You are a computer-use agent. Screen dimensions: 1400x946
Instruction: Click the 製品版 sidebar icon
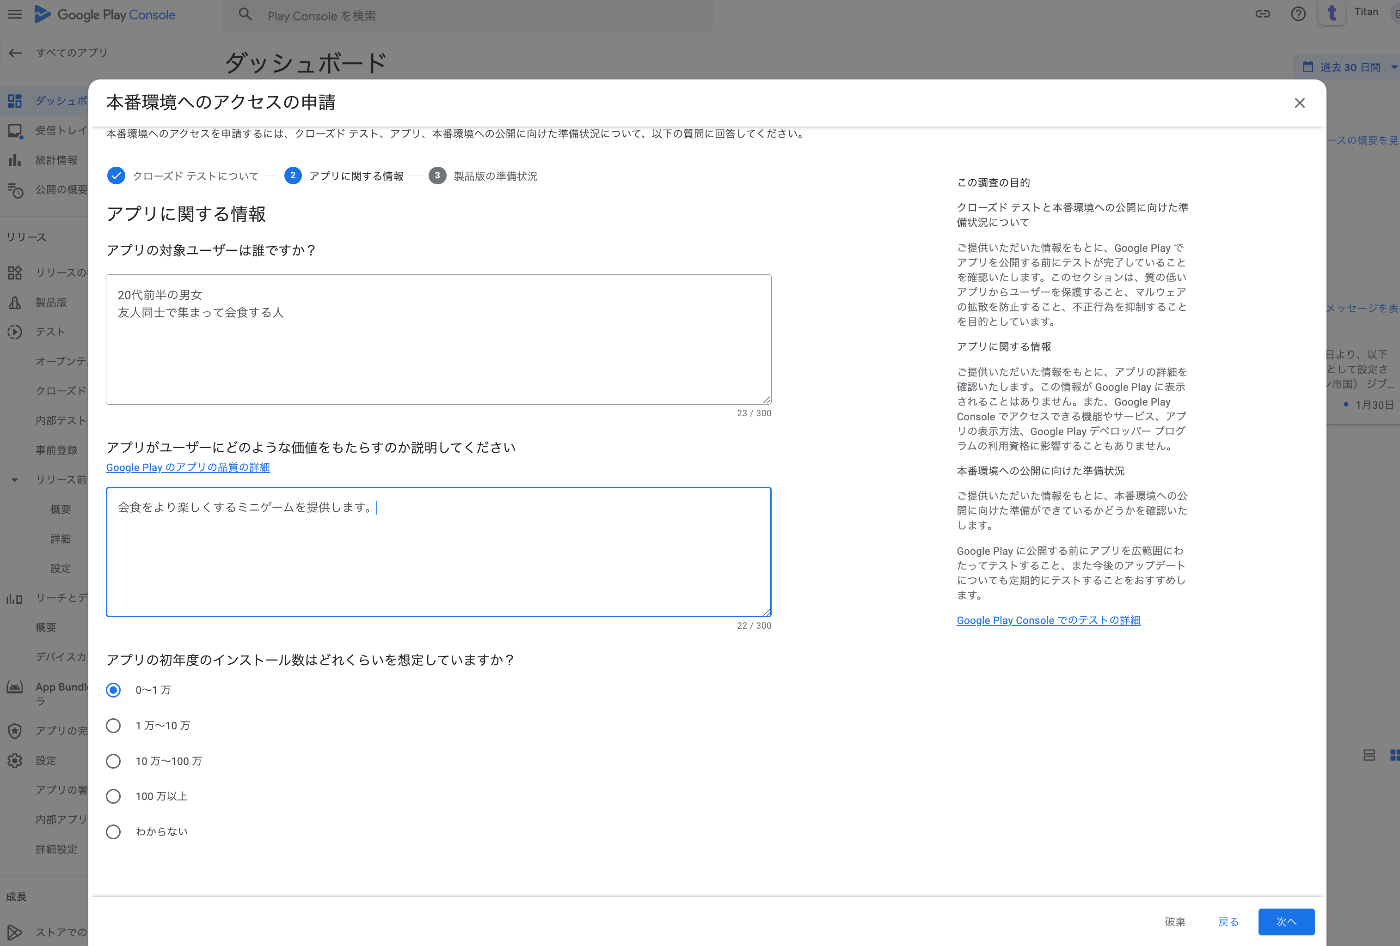[x=15, y=302]
